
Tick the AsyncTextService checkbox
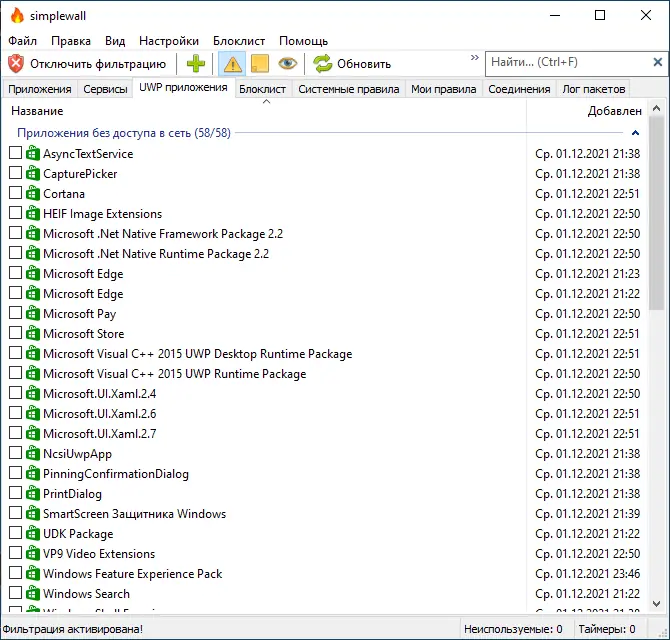[x=15, y=153]
